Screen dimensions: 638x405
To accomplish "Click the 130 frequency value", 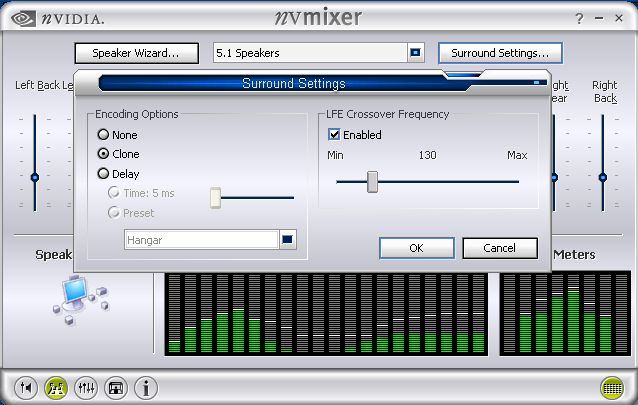I will point(428,155).
